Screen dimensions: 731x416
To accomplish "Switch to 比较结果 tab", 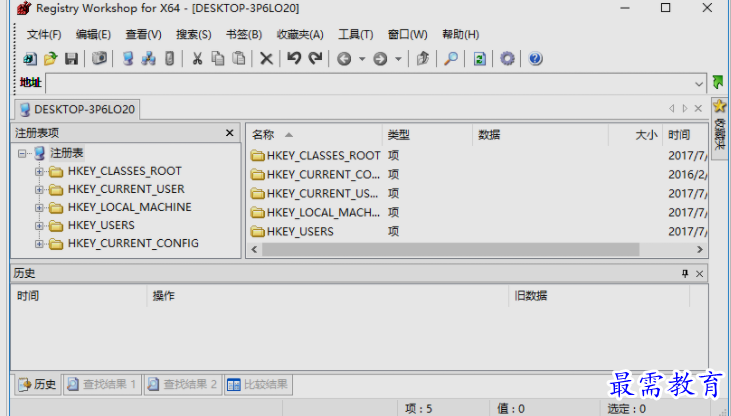I will pos(258,384).
